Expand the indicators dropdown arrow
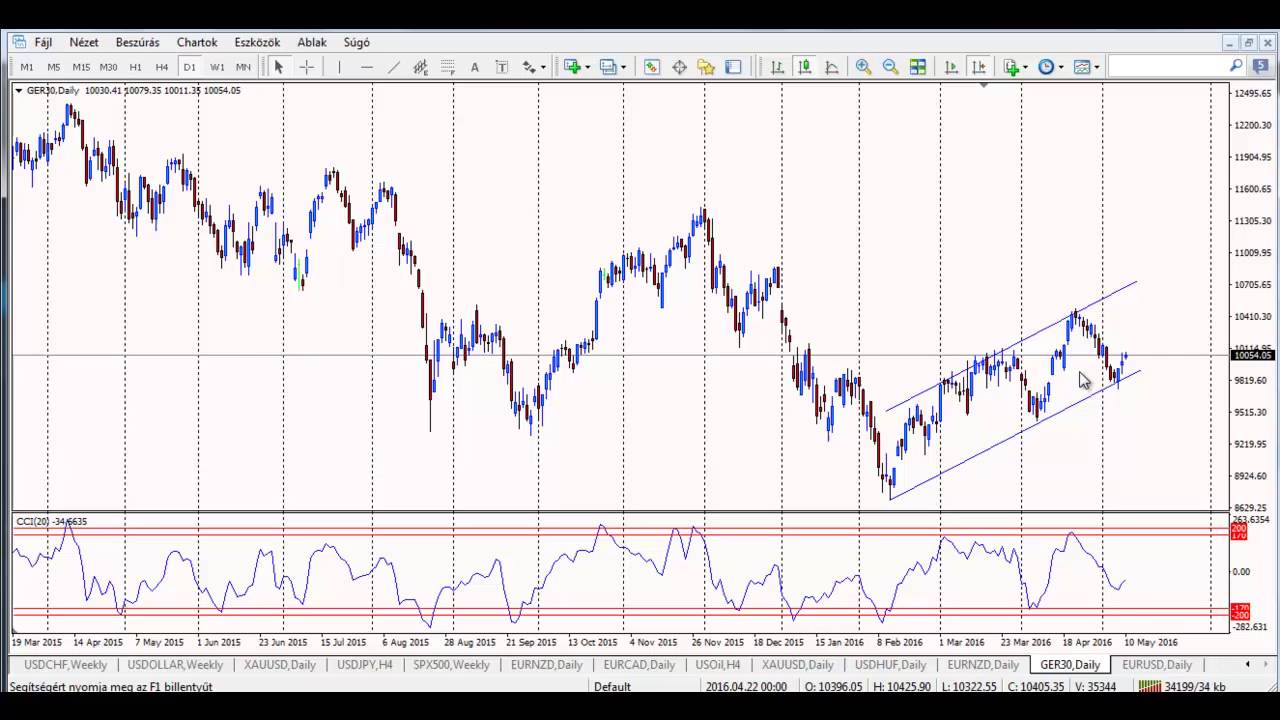This screenshot has width=1280, height=720. [x=1026, y=67]
